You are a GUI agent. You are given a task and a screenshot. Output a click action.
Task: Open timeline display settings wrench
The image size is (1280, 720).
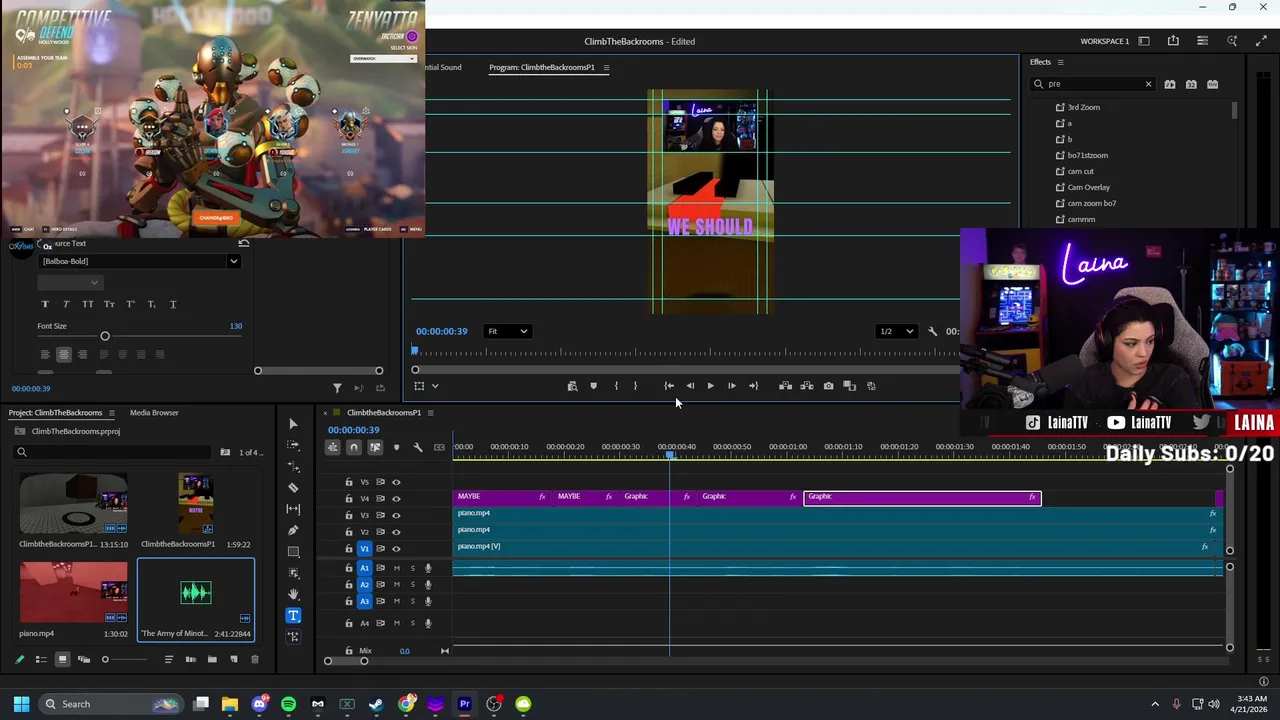point(418,447)
